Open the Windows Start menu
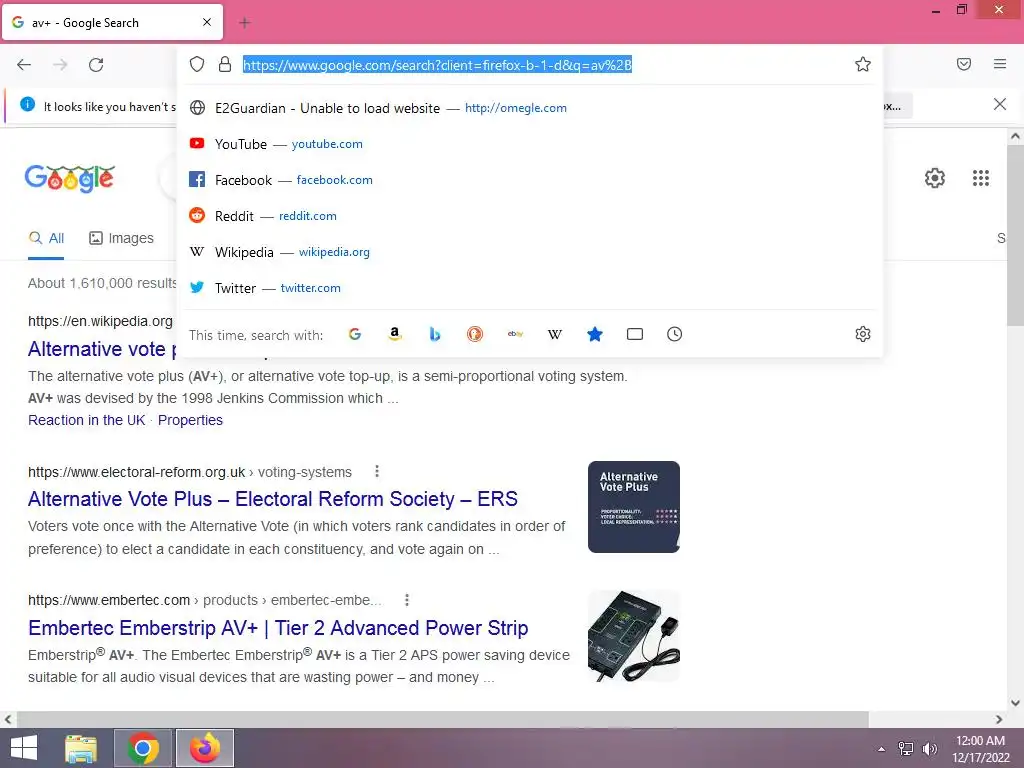The image size is (1024, 768). pyautogui.click(x=24, y=748)
